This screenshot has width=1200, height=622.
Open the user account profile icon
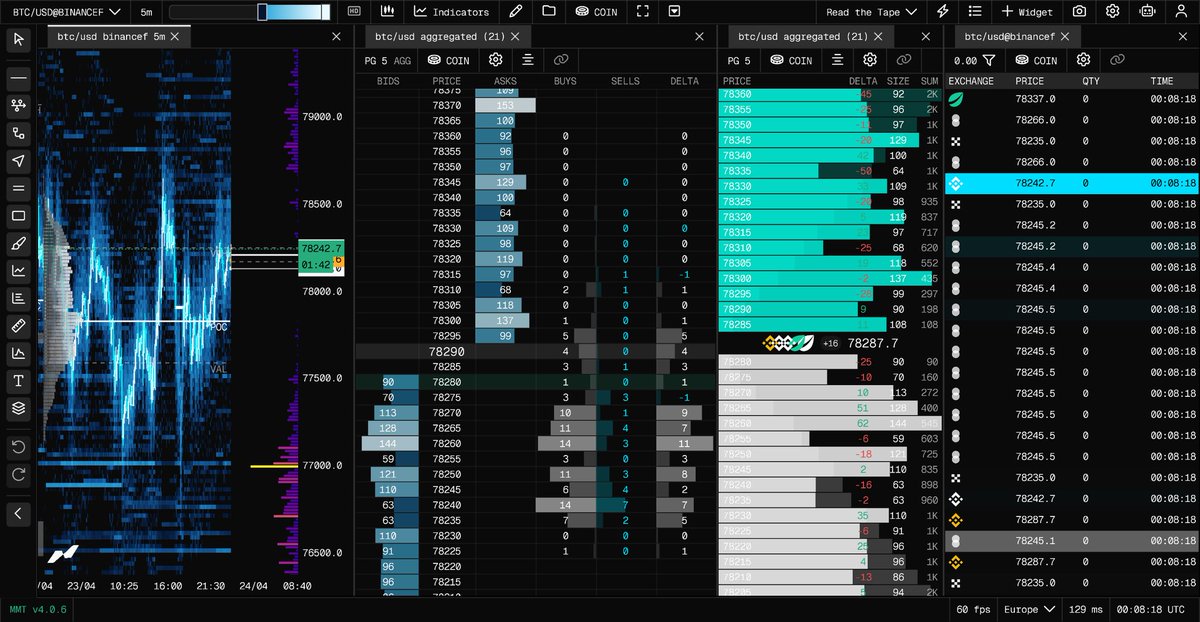[1179, 12]
